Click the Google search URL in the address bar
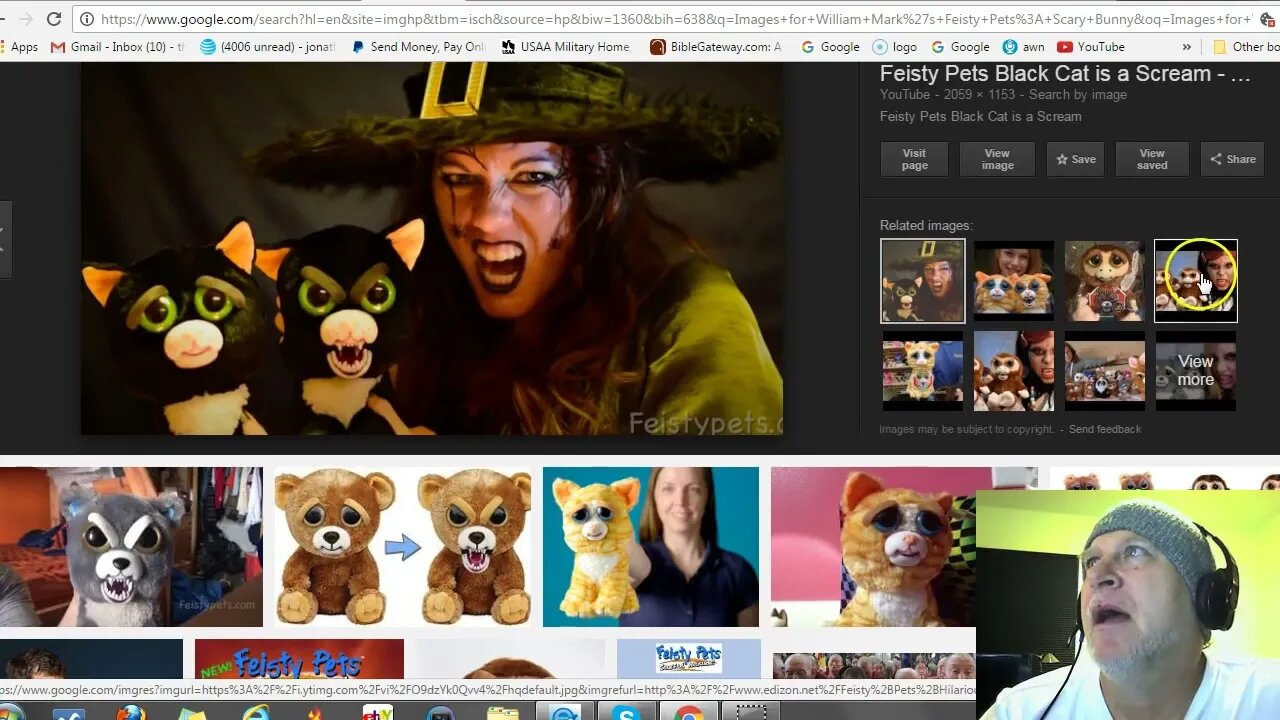Image resolution: width=1280 pixels, height=720 pixels. [x=675, y=19]
